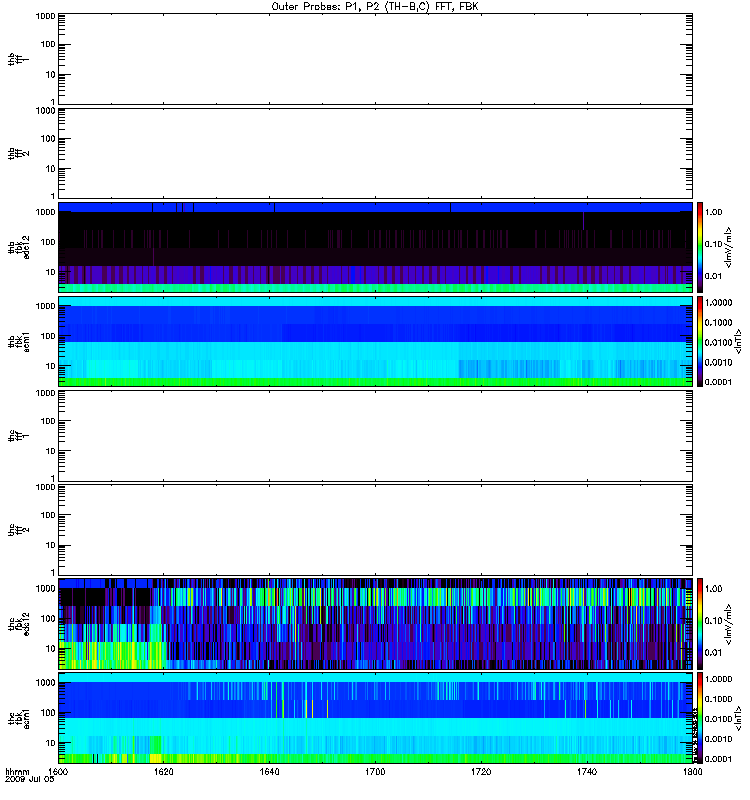Click the '1720' time axis label
The image size is (750, 800).
click(481, 772)
